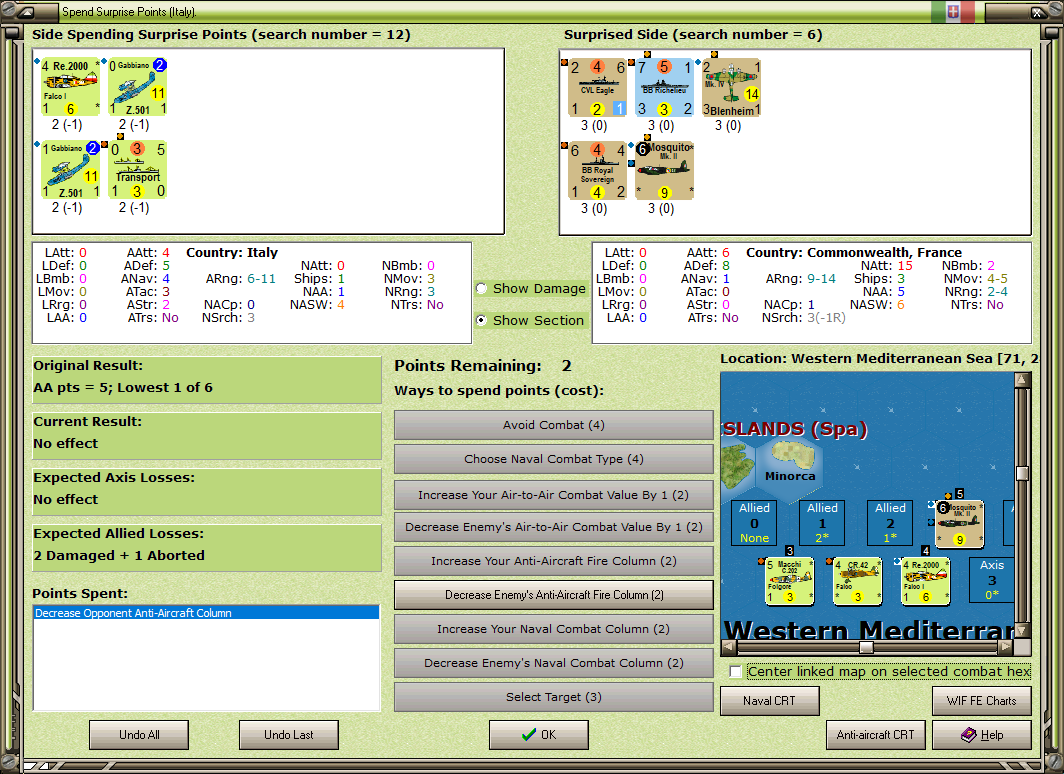Image resolution: width=1064 pixels, height=774 pixels.
Task: Click Choose Naval Combat Type (4)
Action: pos(553,459)
